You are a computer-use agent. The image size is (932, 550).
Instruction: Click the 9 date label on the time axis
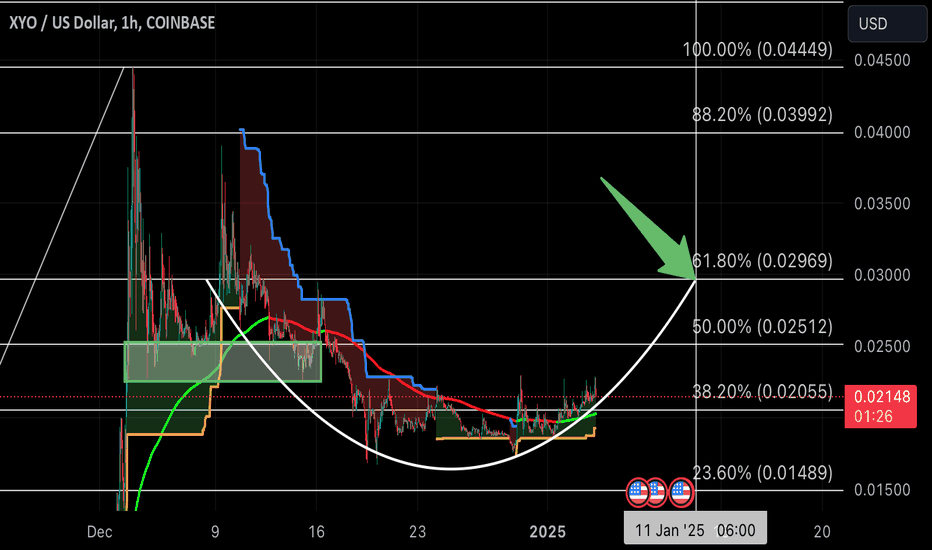[215, 532]
